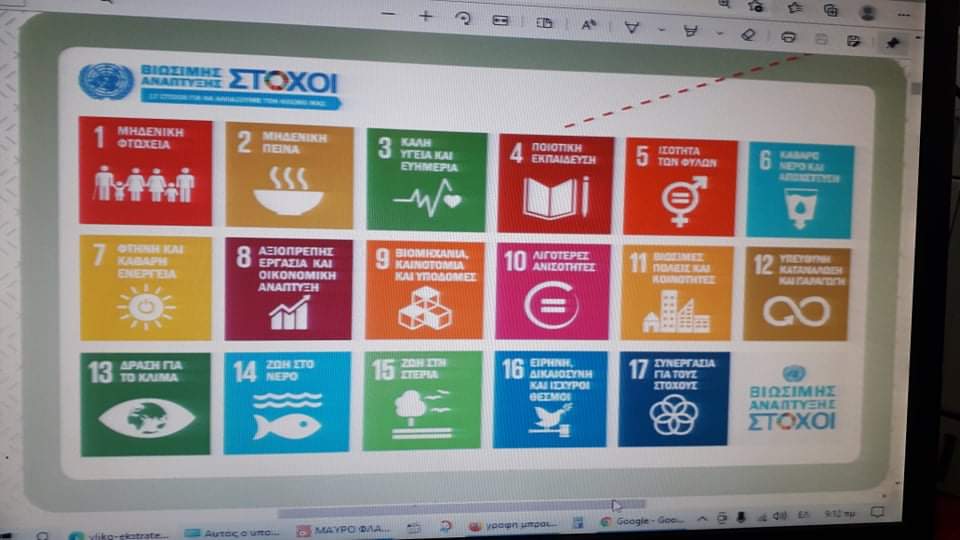Click the print icon
The height and width of the screenshot is (540, 960).
point(788,37)
